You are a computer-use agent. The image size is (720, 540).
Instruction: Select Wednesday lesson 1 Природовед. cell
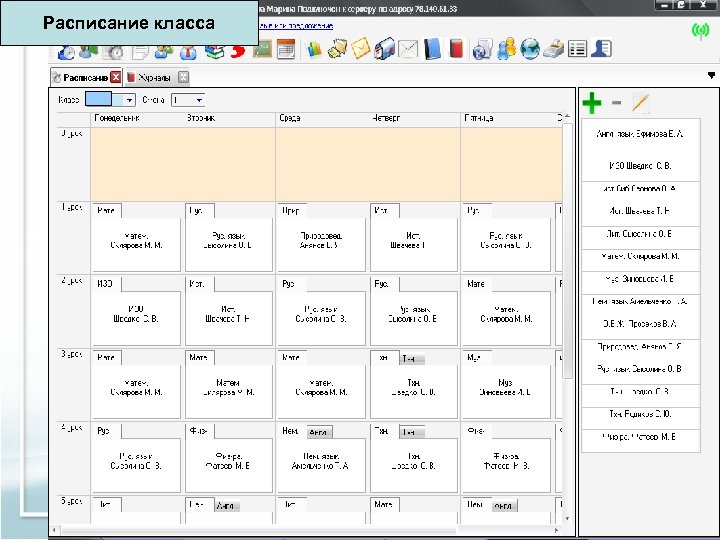tap(321, 244)
